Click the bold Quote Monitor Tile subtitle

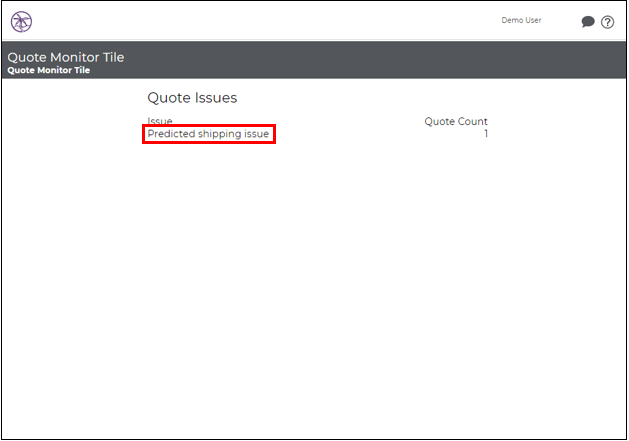49,70
